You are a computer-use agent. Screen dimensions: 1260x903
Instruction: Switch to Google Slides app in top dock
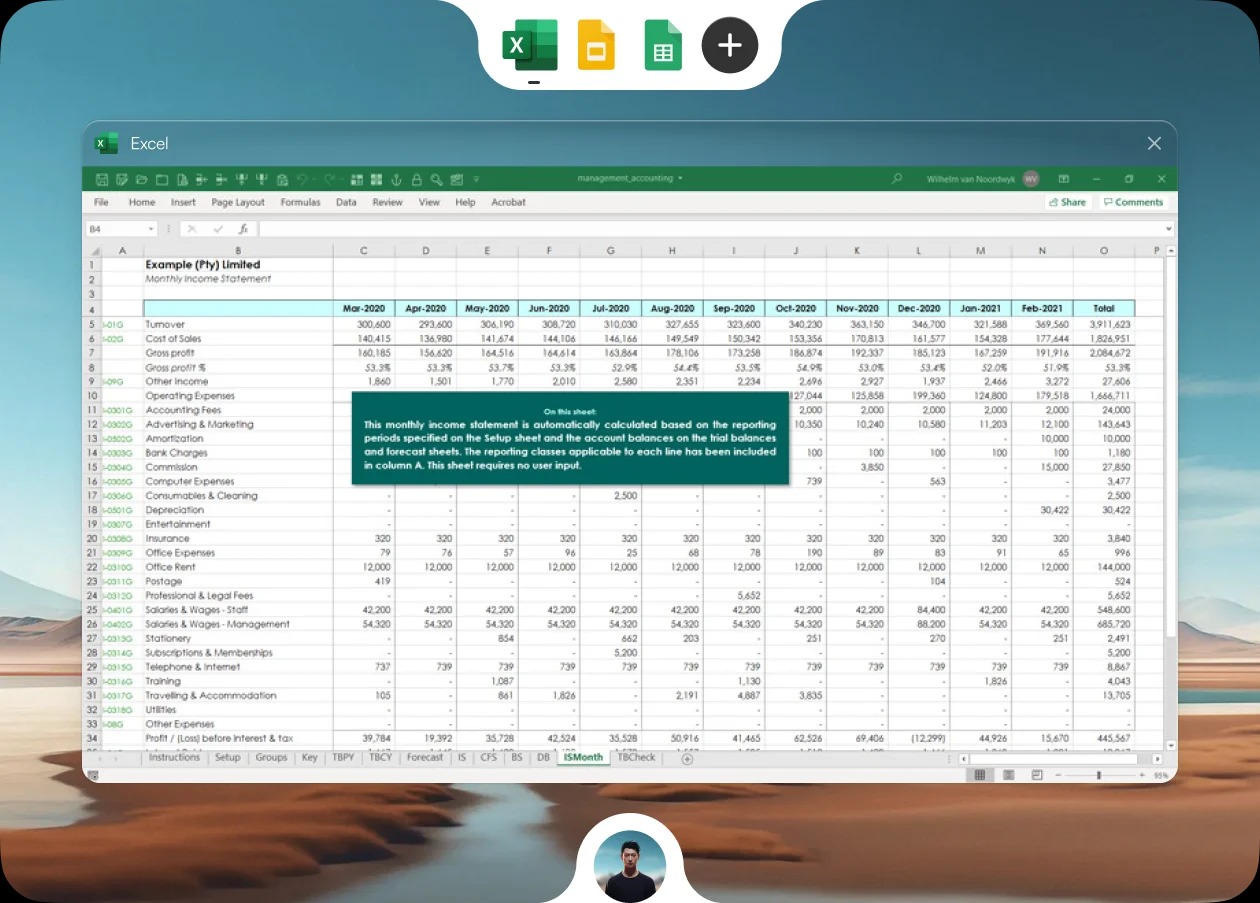[x=596, y=45]
